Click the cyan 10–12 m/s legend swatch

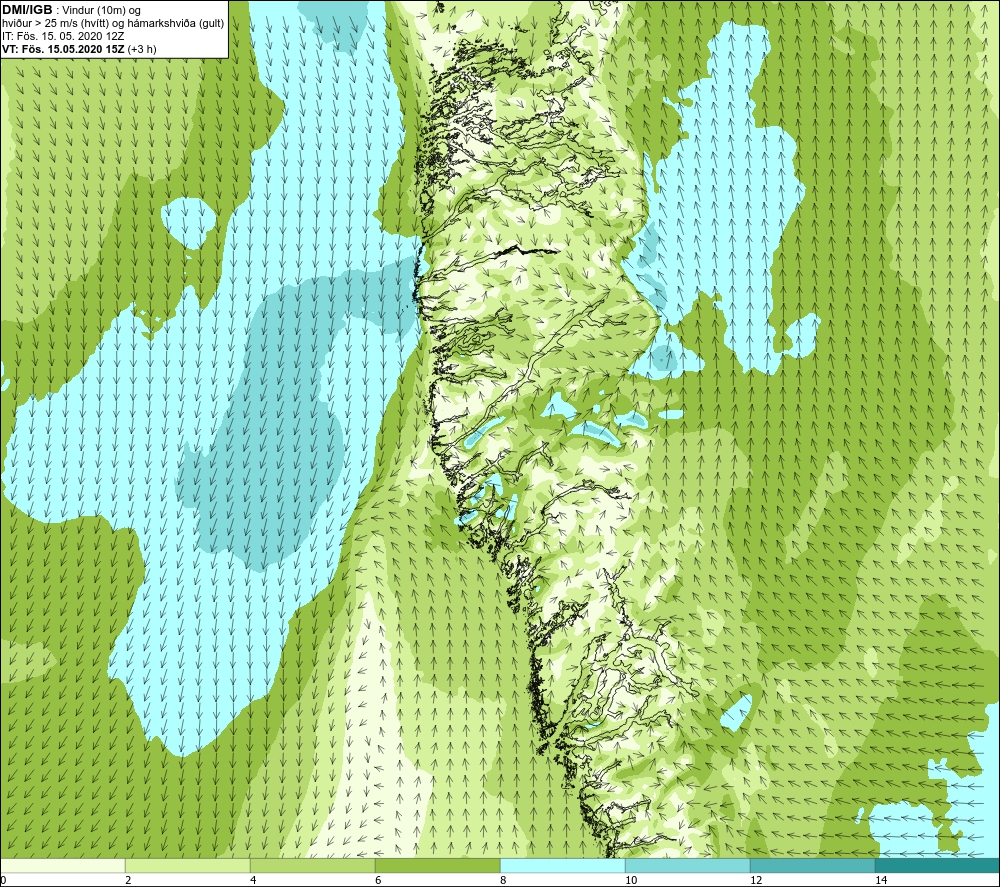tap(688, 866)
